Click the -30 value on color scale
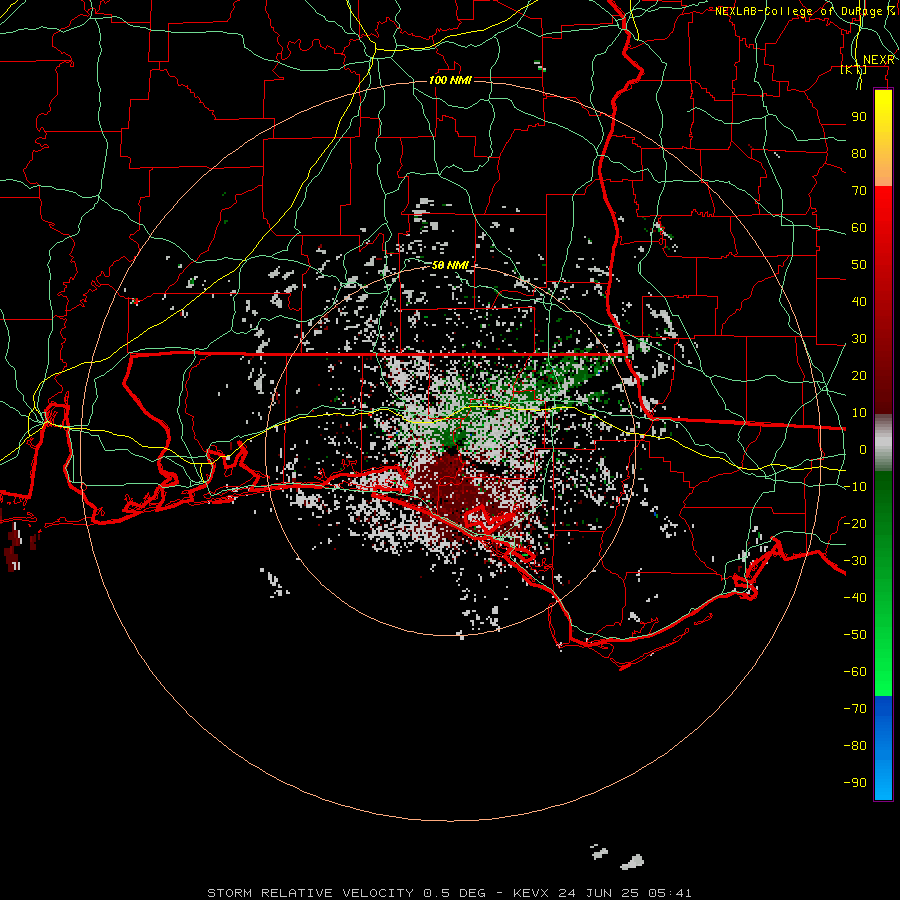 click(x=855, y=561)
